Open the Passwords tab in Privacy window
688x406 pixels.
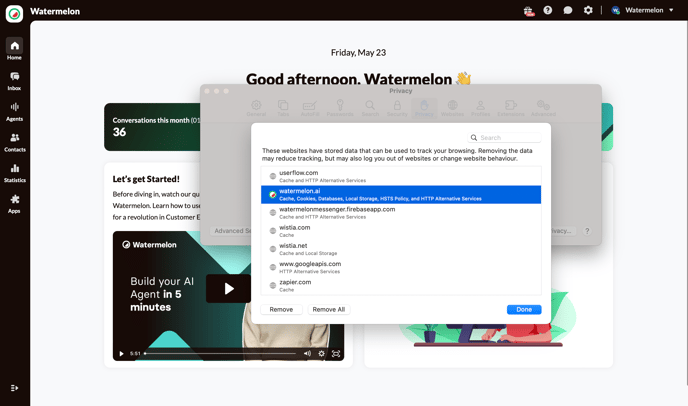click(340, 108)
